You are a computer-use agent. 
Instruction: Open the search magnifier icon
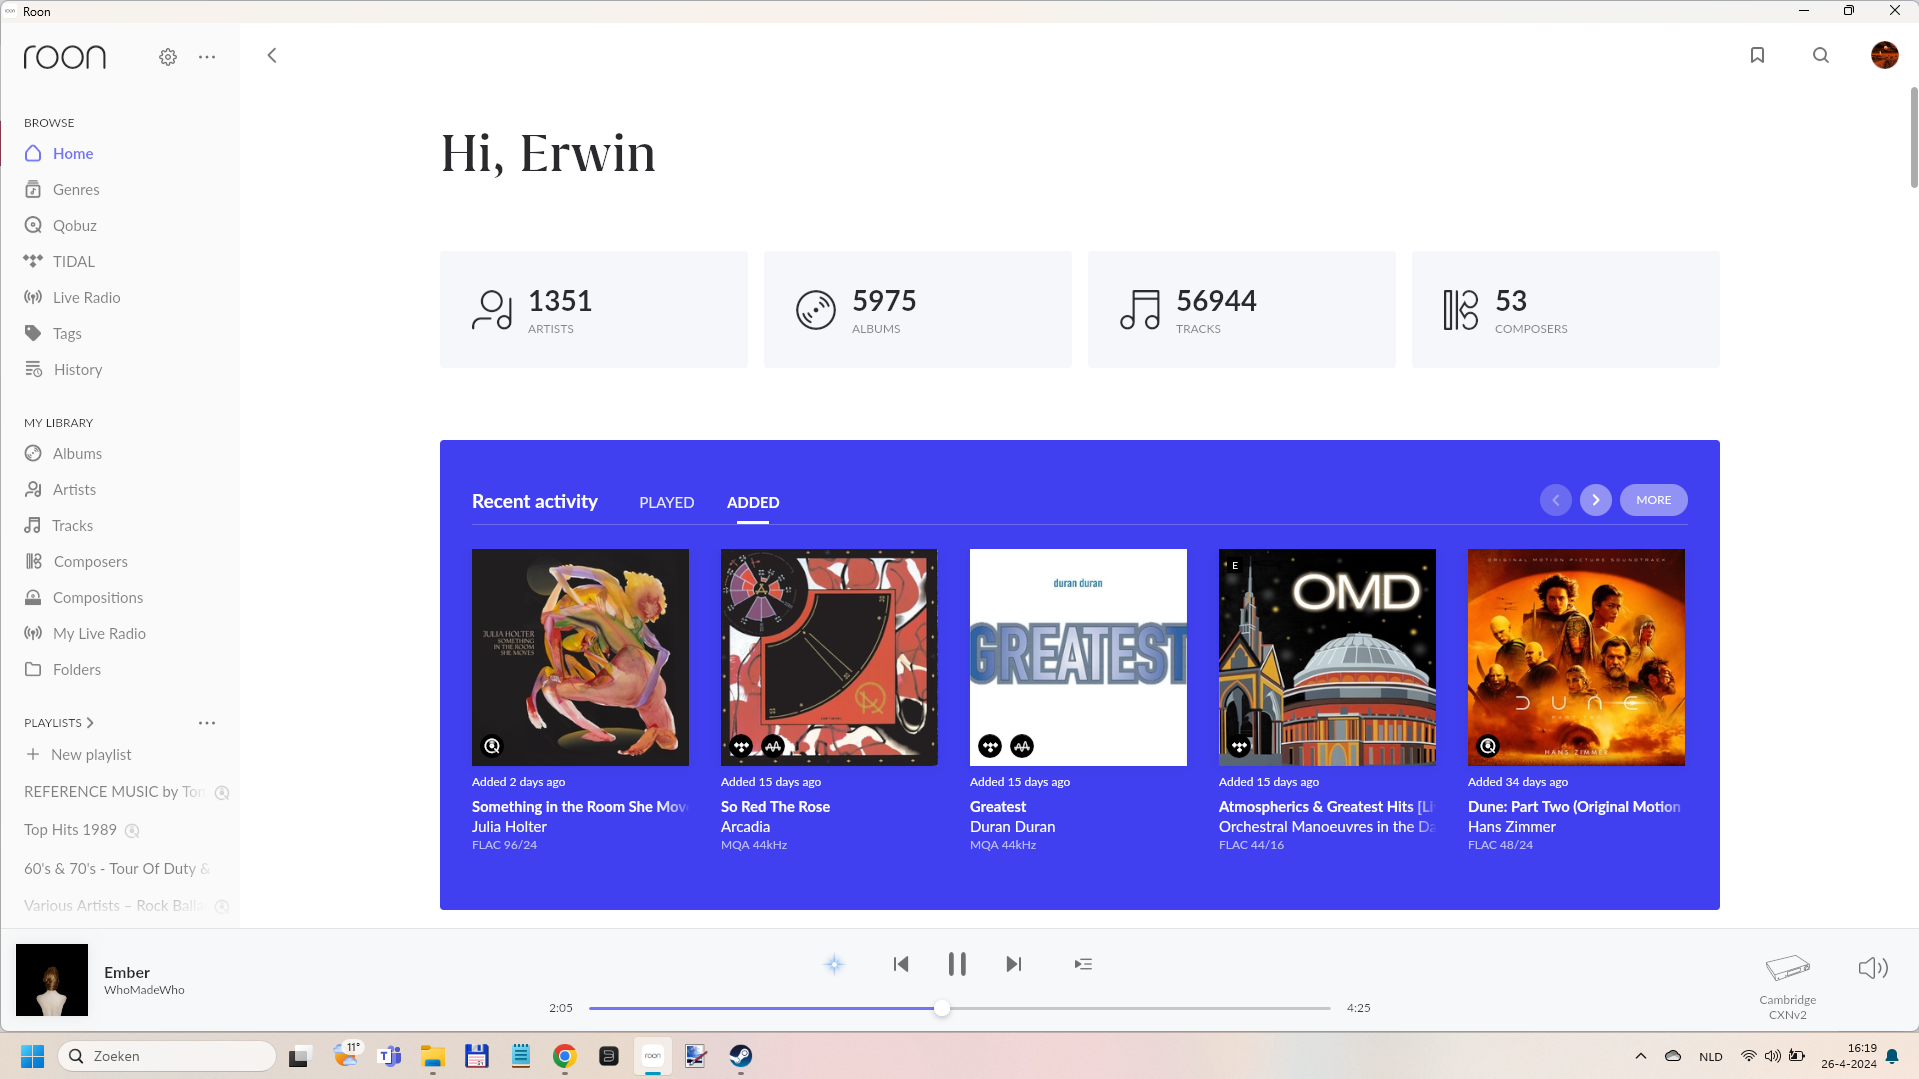[1821, 55]
